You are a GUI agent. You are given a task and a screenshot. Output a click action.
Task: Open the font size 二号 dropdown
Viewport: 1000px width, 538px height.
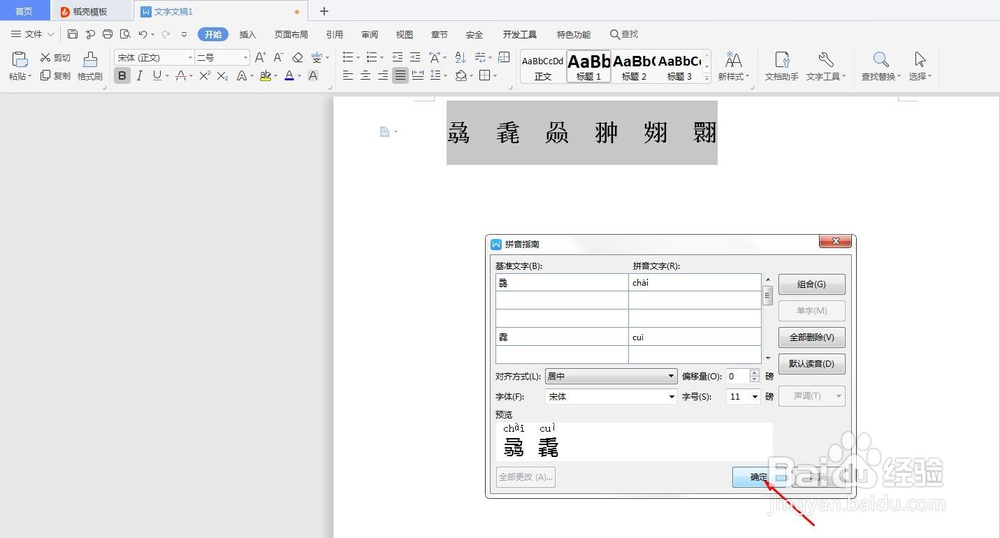[x=246, y=58]
